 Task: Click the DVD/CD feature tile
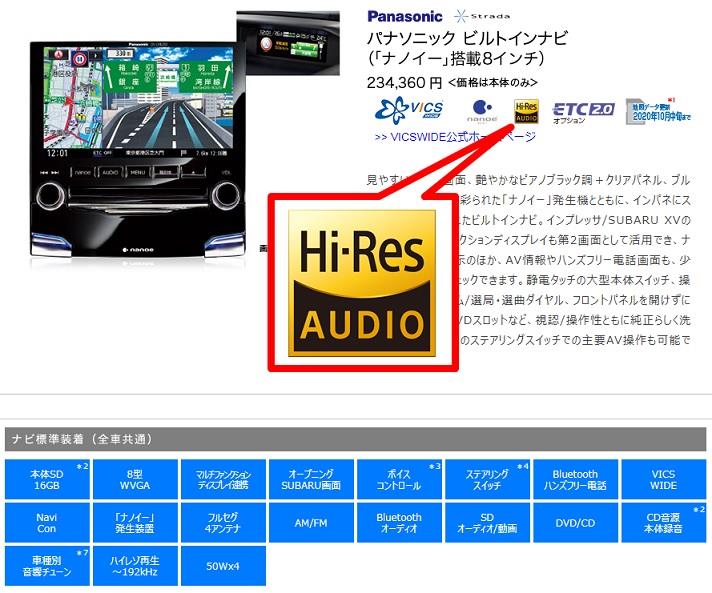click(x=576, y=523)
